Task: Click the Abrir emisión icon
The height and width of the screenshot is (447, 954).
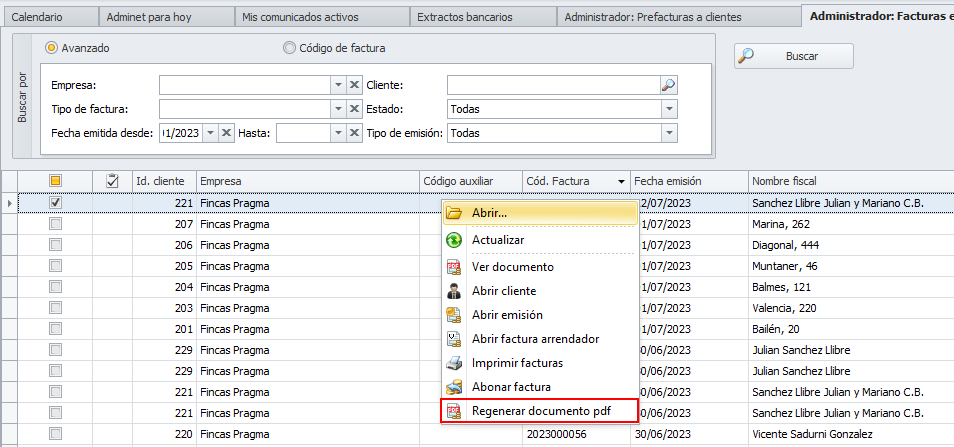Action: [x=454, y=315]
